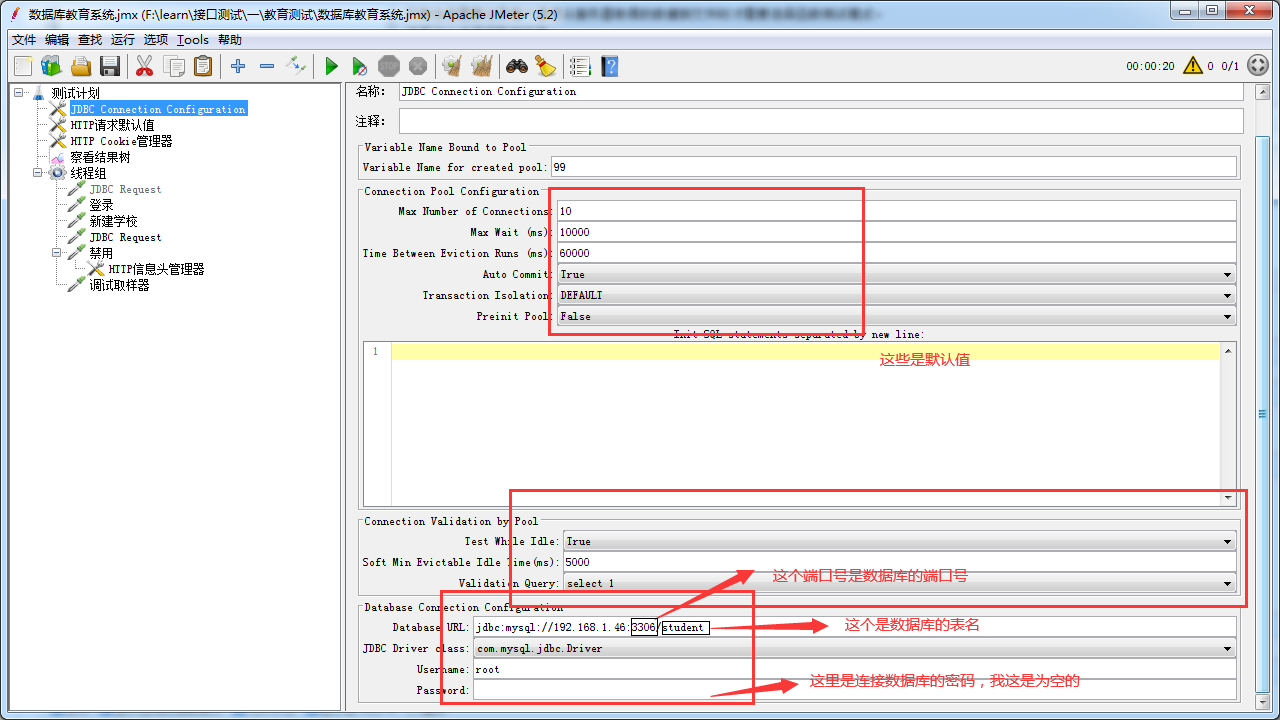Select the 禁用 sampler in the tree
Image resolution: width=1280 pixels, height=720 pixels.
(x=101, y=253)
